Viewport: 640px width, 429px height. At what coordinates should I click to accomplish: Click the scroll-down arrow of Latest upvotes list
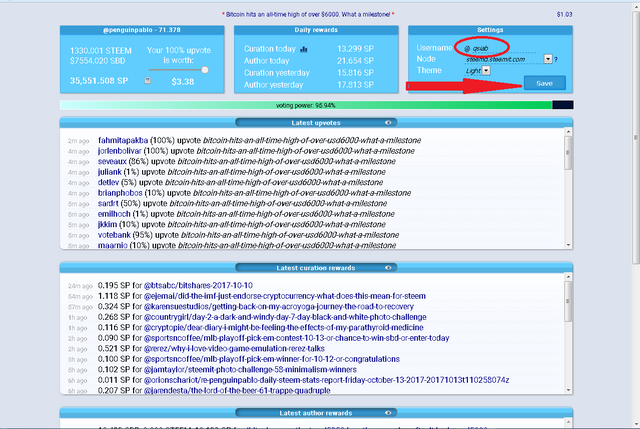pyautogui.click(x=568, y=245)
